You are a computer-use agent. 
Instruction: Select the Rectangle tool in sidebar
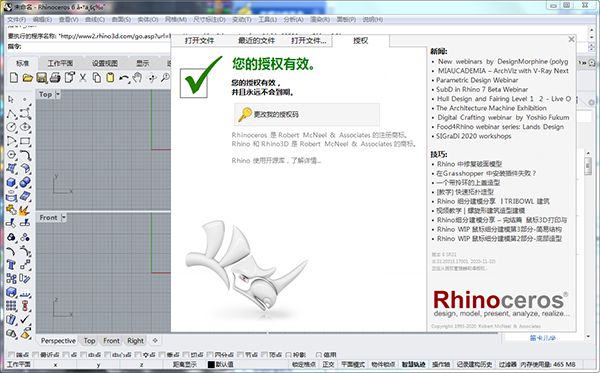click(x=25, y=141)
